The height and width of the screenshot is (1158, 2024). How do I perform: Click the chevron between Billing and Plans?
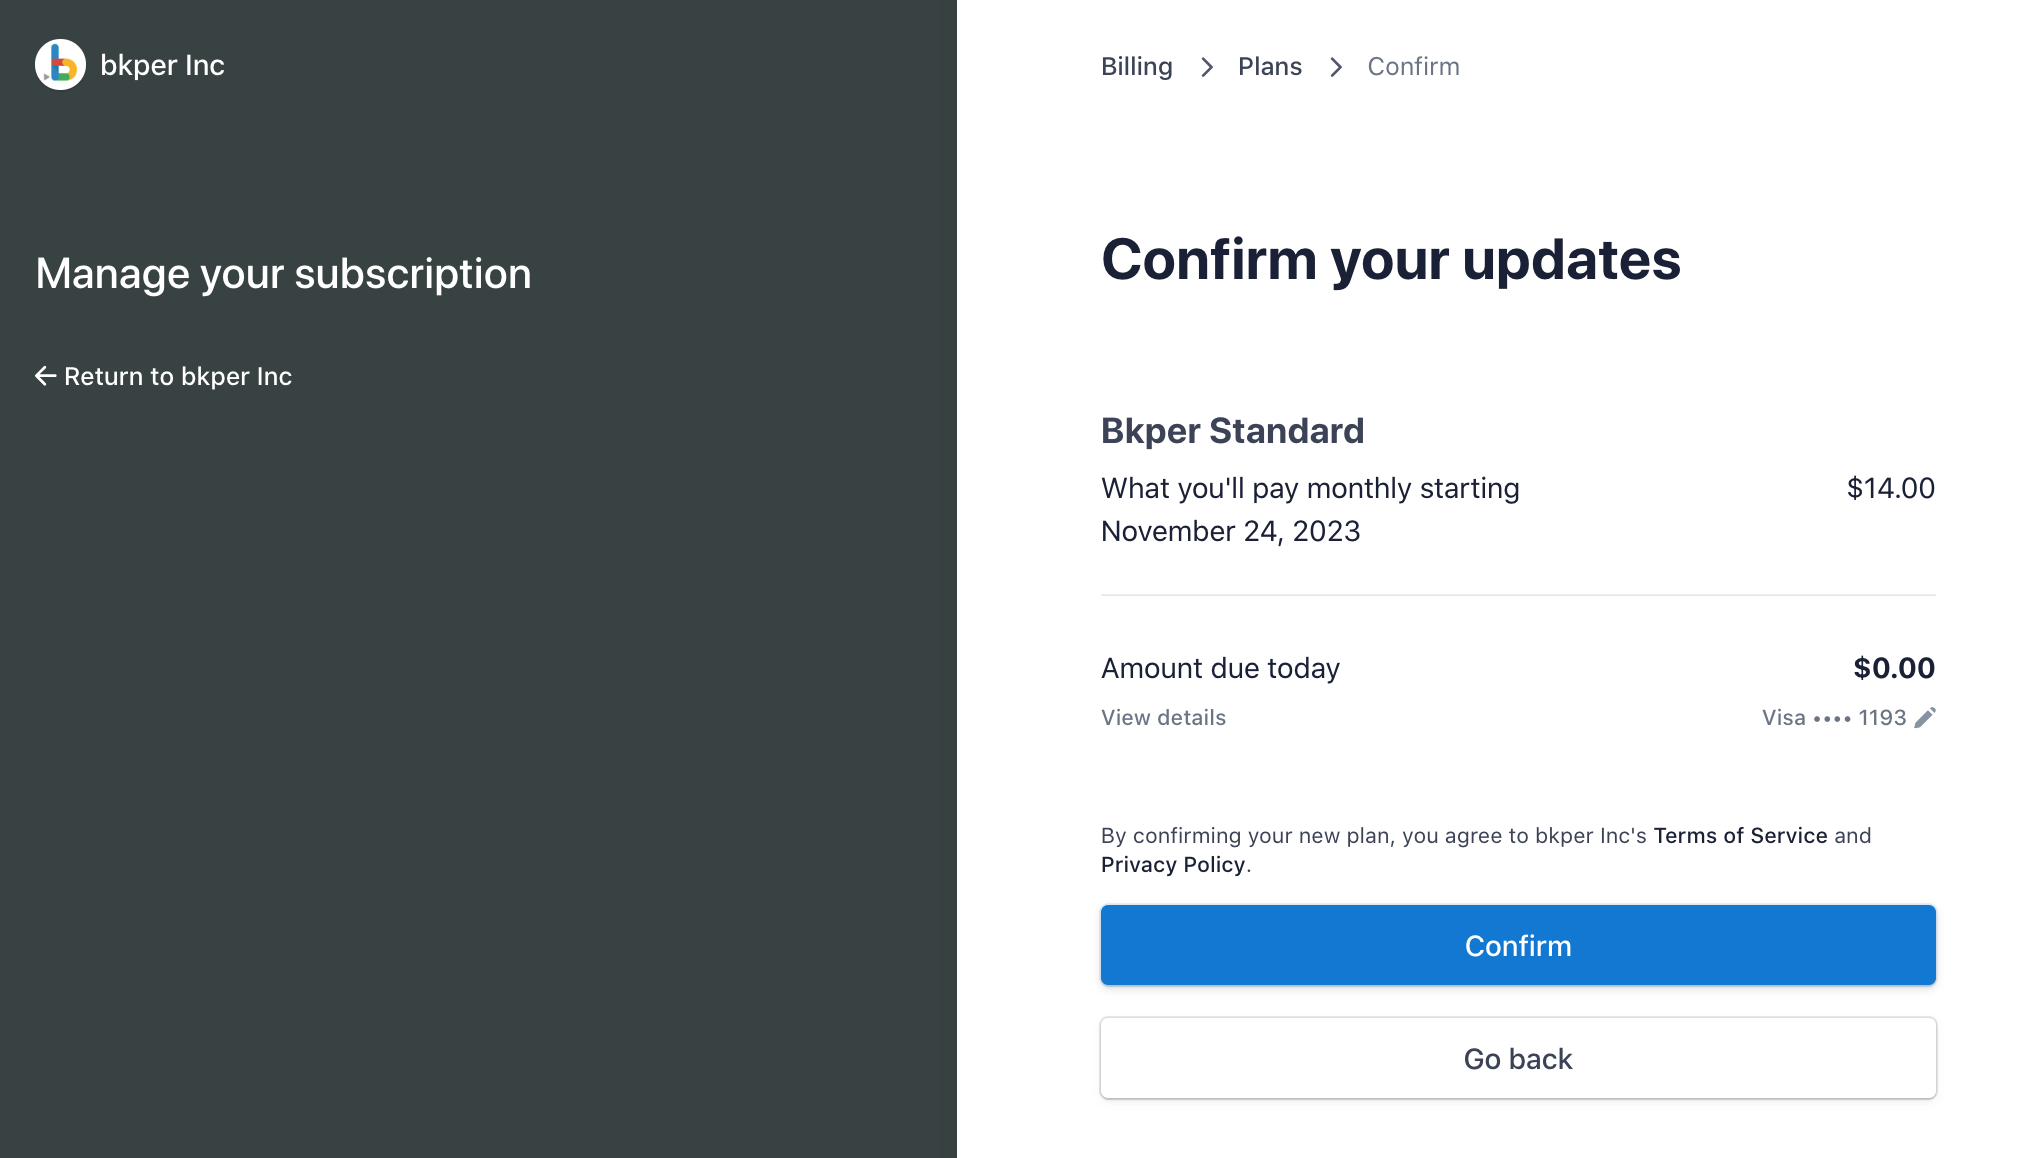tap(1207, 66)
